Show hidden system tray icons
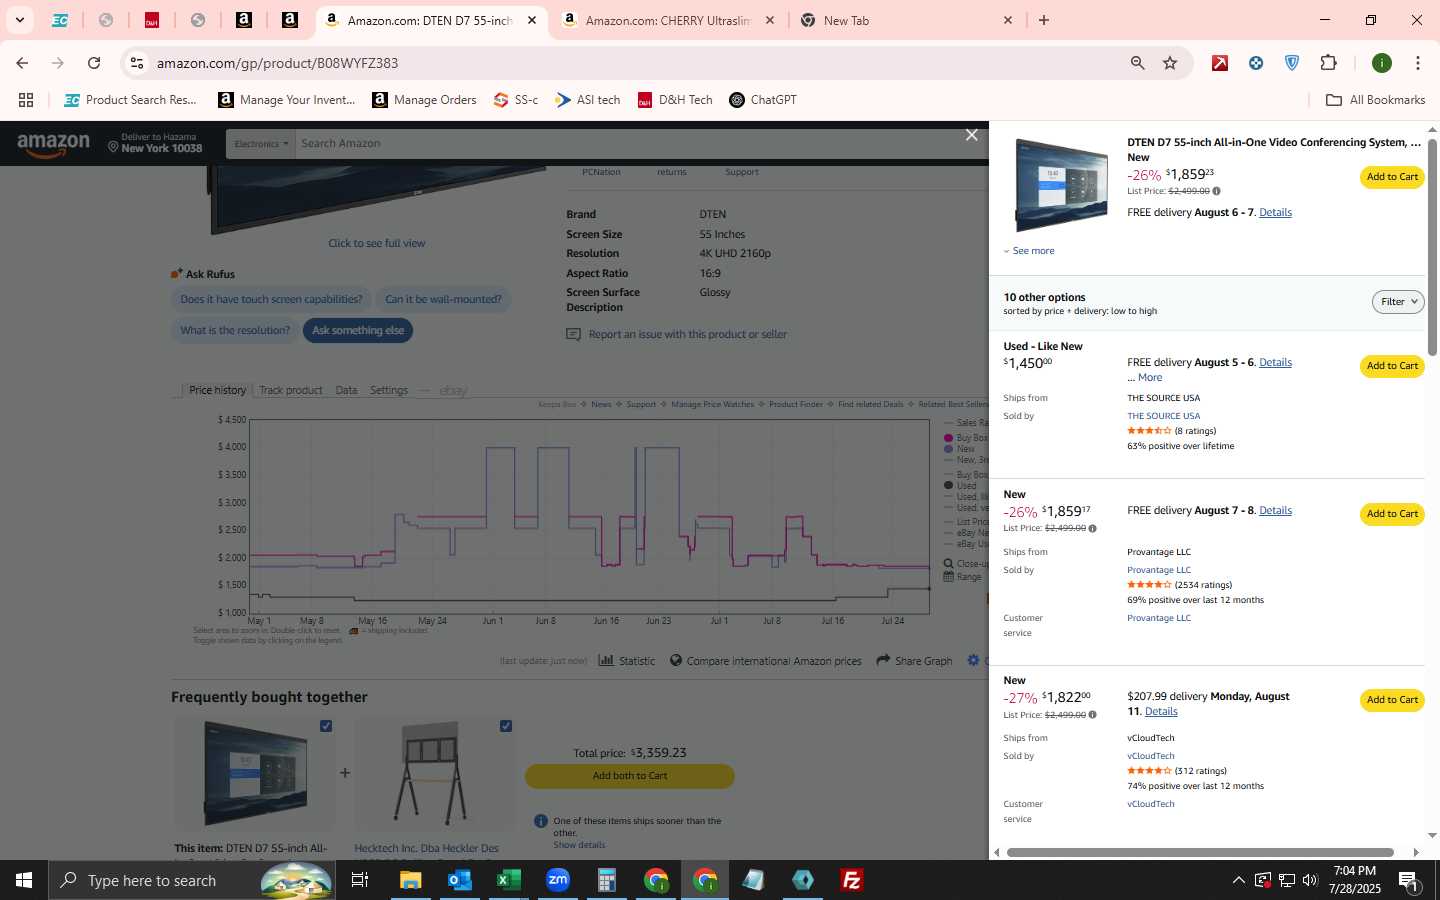This screenshot has width=1440, height=900. tap(1238, 880)
